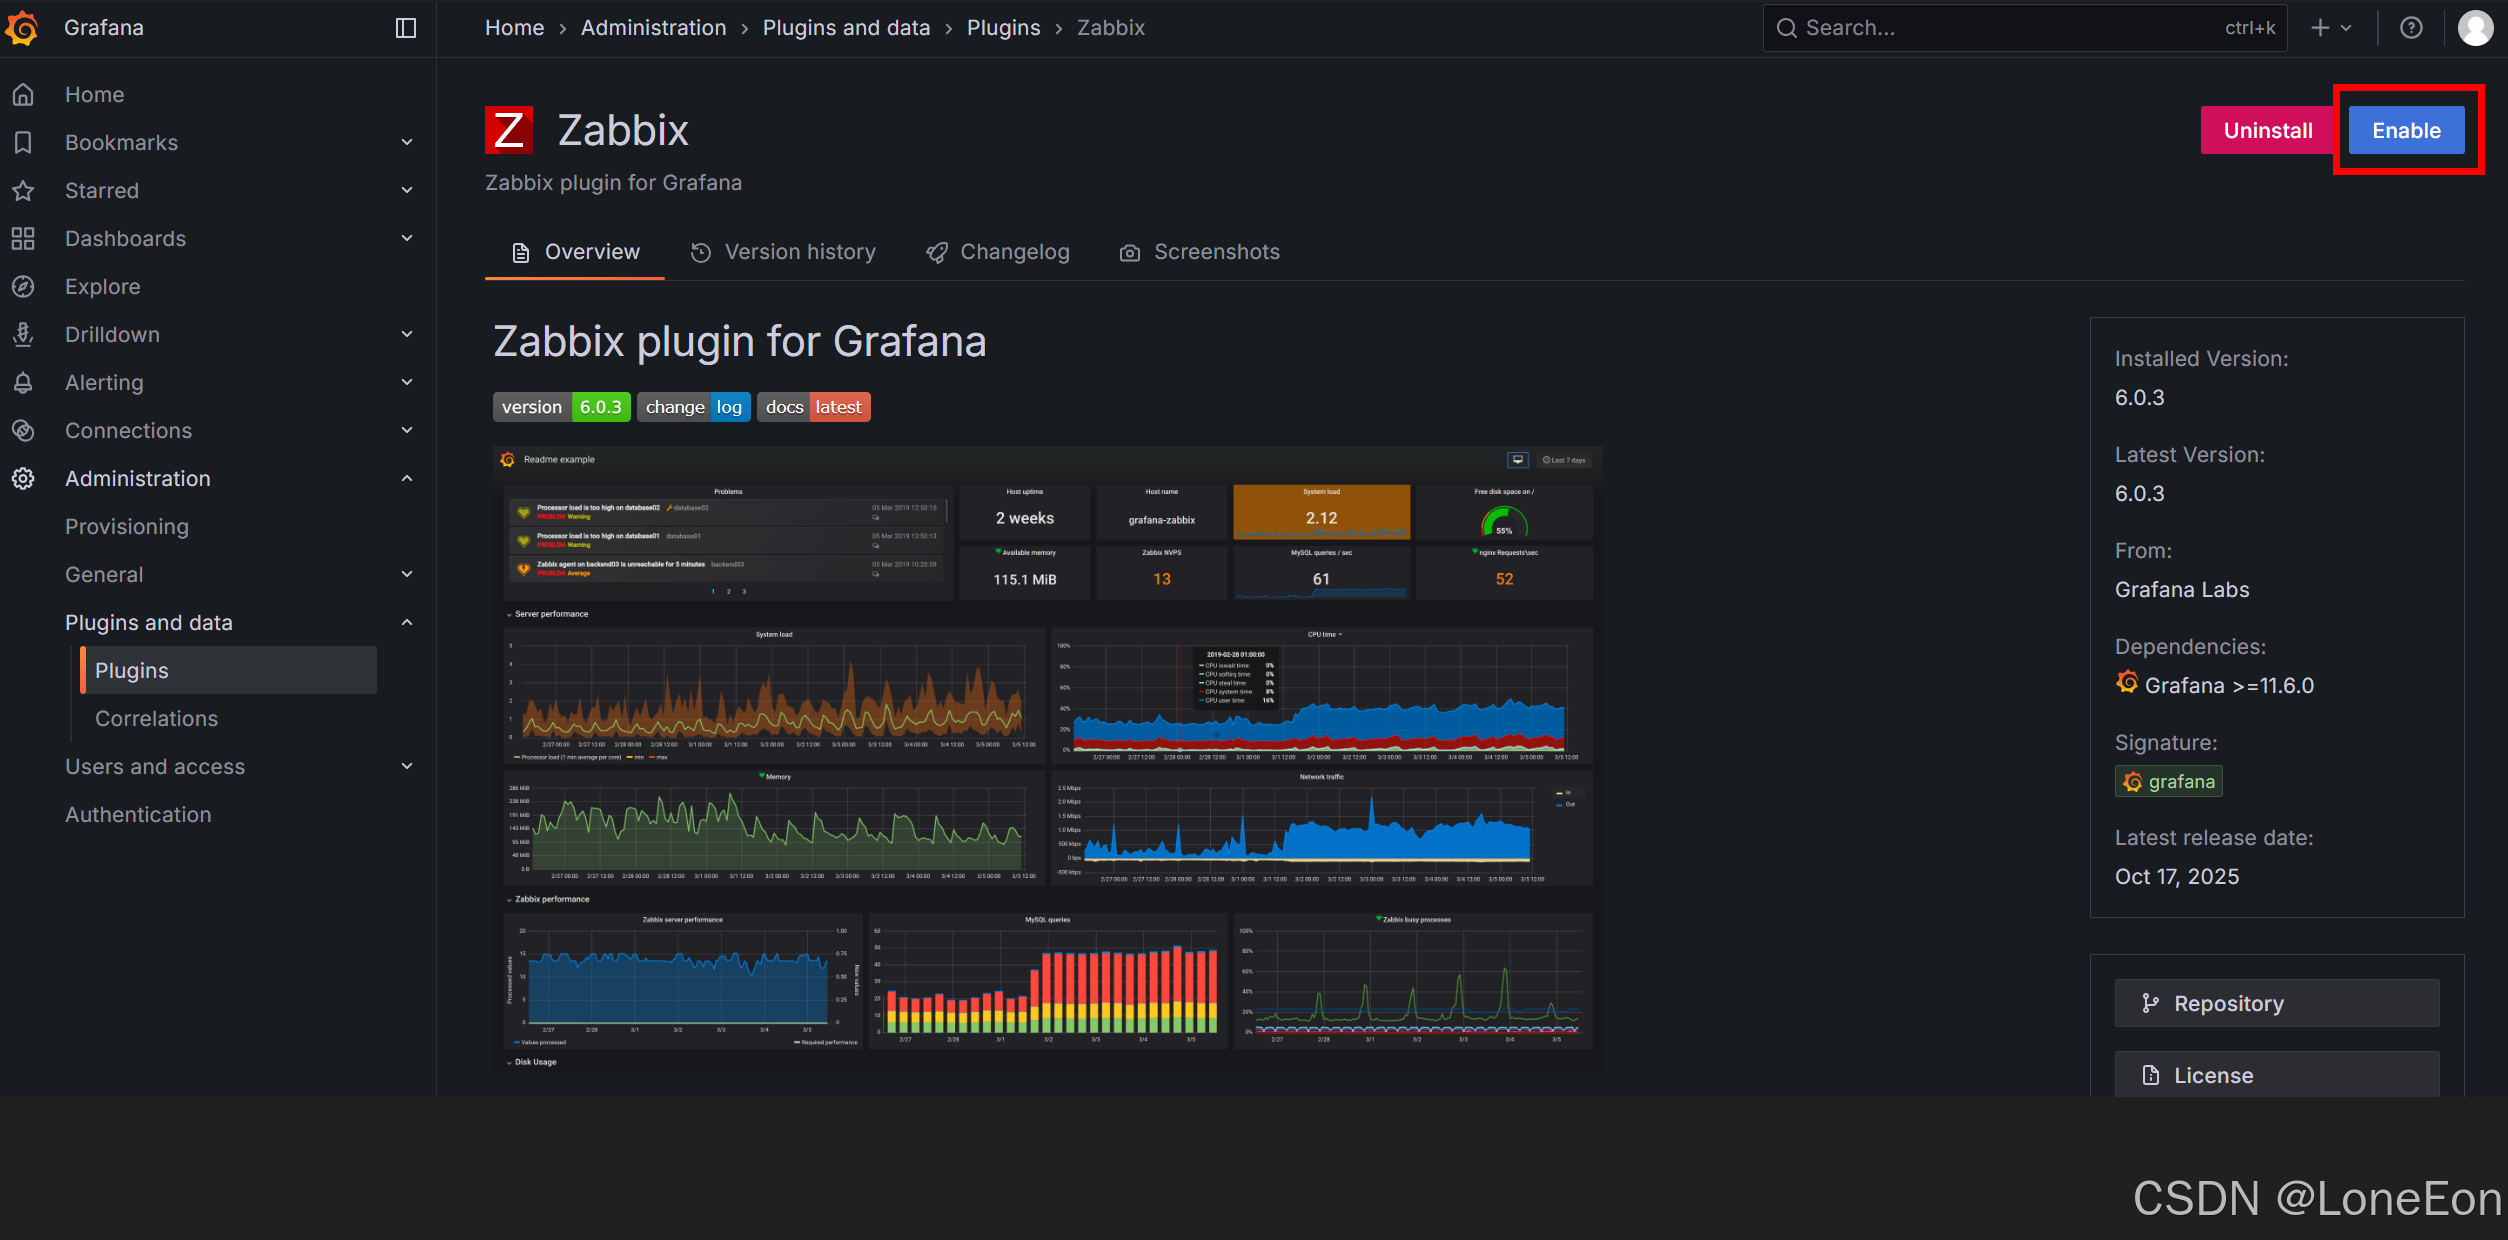The width and height of the screenshot is (2508, 1240).
Task: Switch to the Version history tab
Action: click(800, 251)
